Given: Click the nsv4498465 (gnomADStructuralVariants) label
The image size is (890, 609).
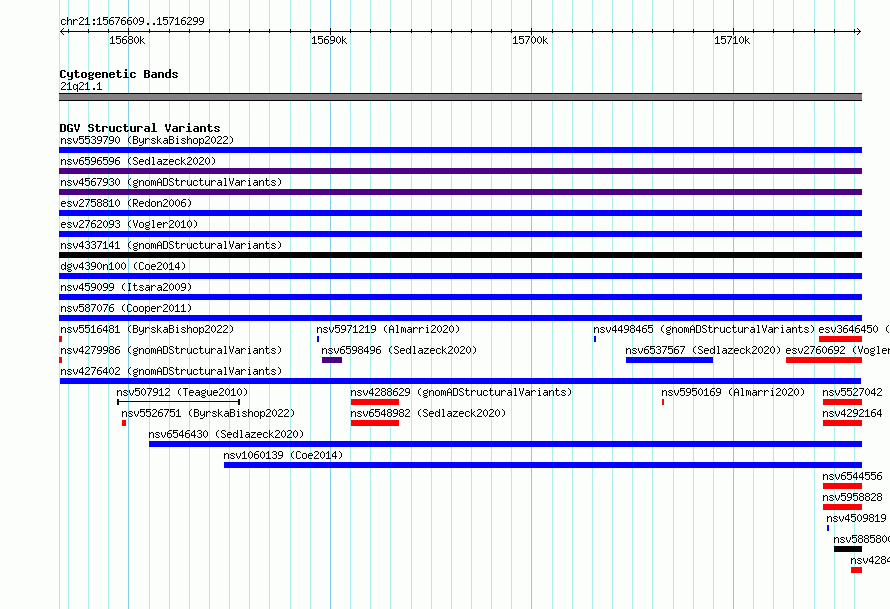Looking at the screenshot, I should pyautogui.click(x=704, y=329).
